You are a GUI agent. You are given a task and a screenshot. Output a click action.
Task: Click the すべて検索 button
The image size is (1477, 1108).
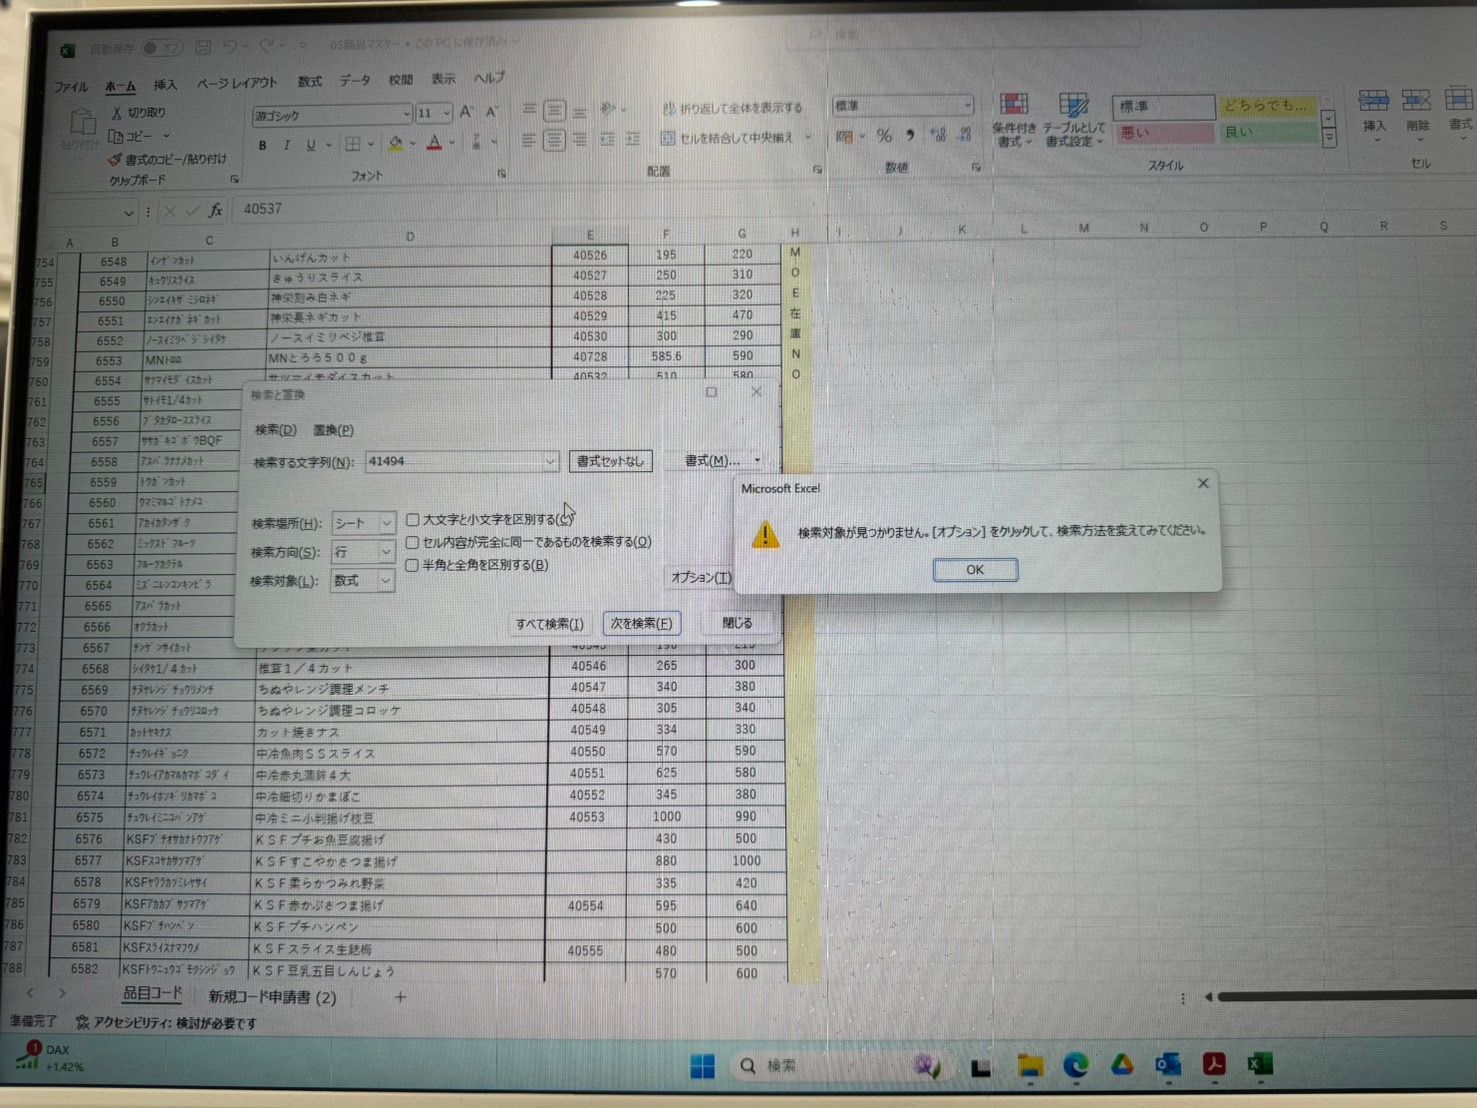coord(549,624)
